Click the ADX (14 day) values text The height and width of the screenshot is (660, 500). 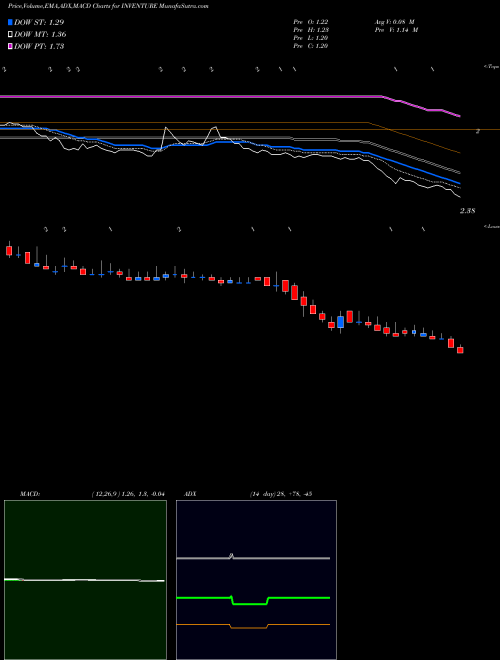coord(280,494)
